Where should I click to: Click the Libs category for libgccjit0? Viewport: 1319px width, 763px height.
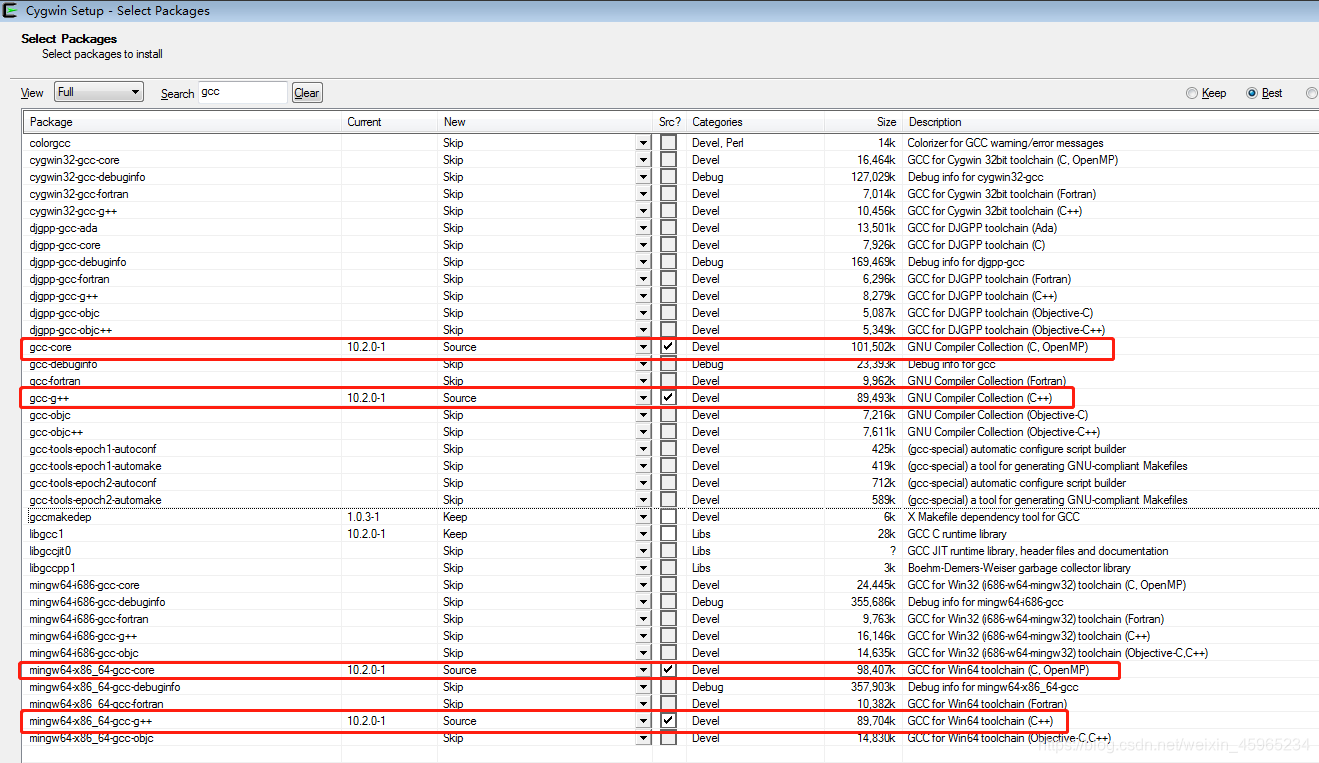pos(701,551)
